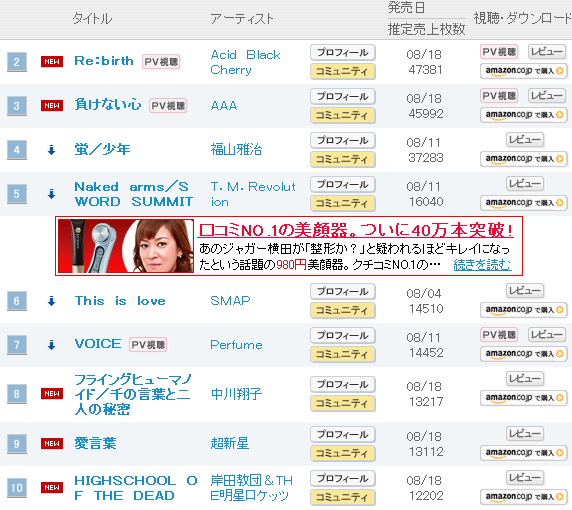Screen dimensions: 572x510
Task: Click the rank 5 number icon
Action: (x=17, y=194)
